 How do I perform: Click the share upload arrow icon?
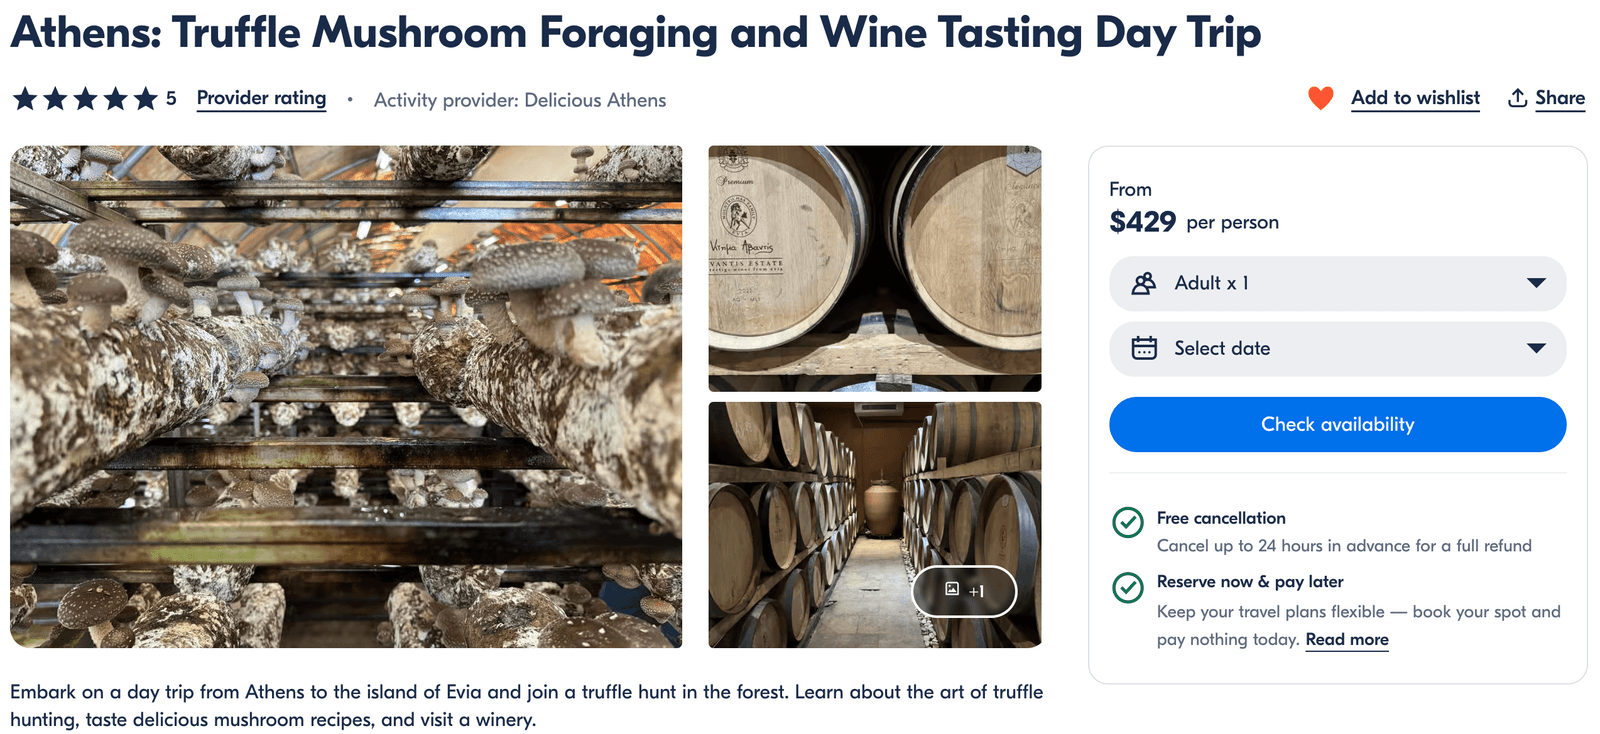pyautogui.click(x=1517, y=98)
